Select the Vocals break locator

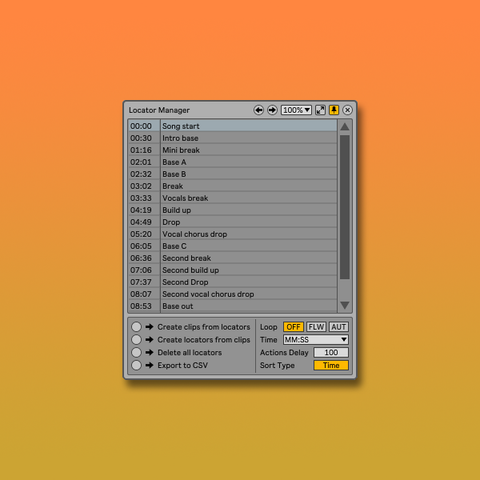pyautogui.click(x=249, y=198)
